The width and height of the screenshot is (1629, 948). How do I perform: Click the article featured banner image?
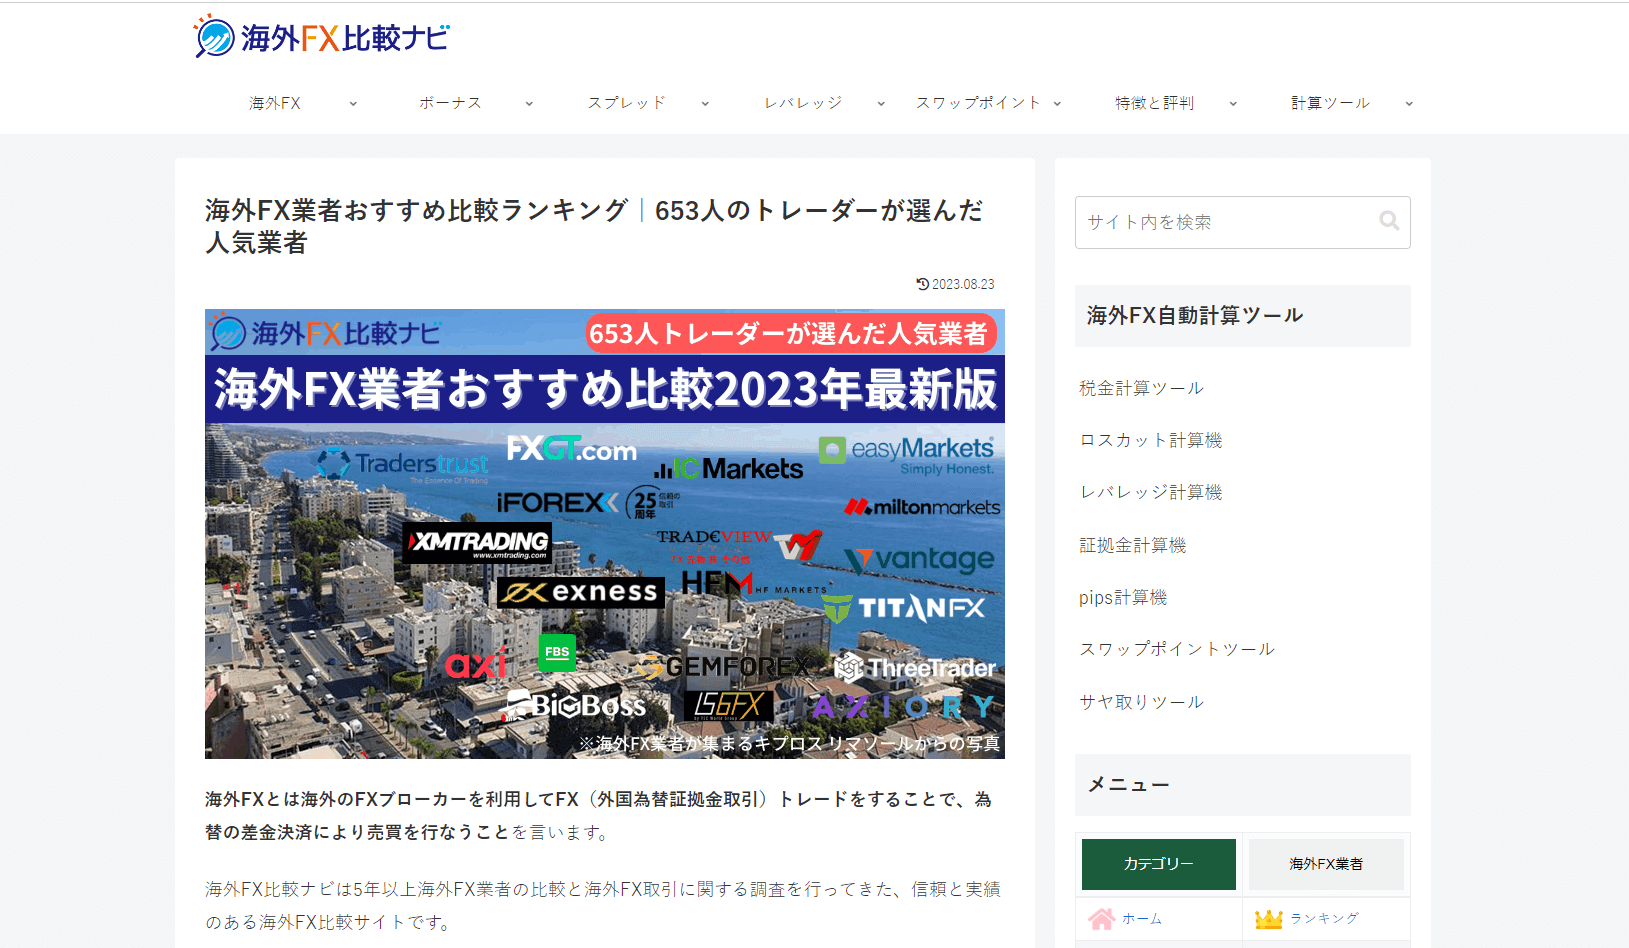pos(605,534)
